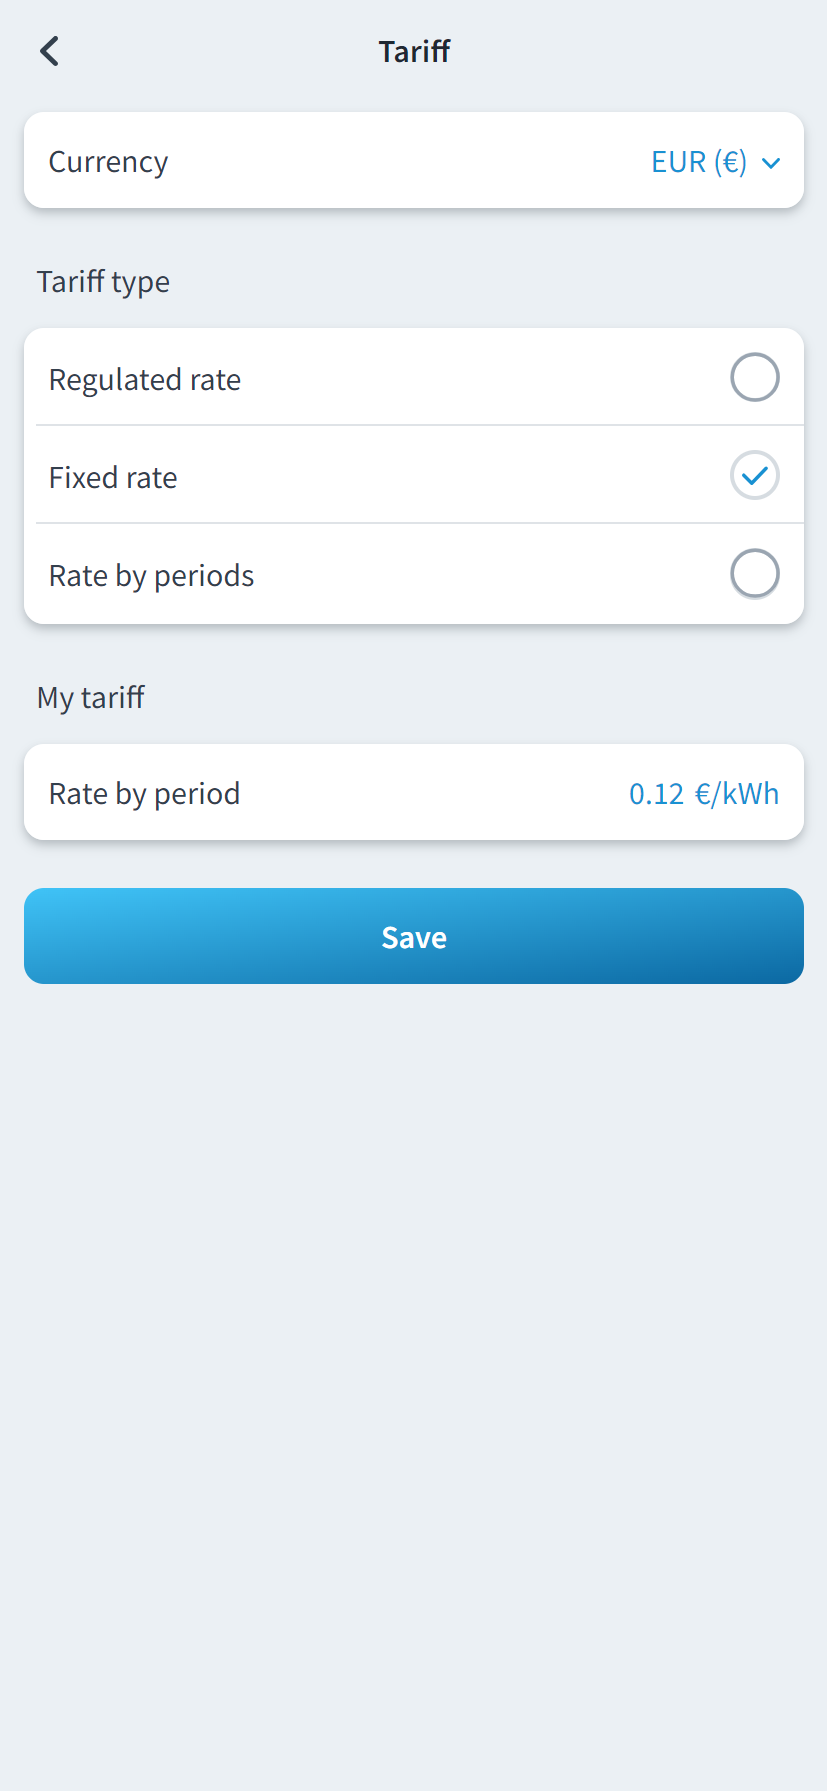This screenshot has height=1791, width=827.
Task: Click the Tariff type section heading
Action: click(103, 282)
